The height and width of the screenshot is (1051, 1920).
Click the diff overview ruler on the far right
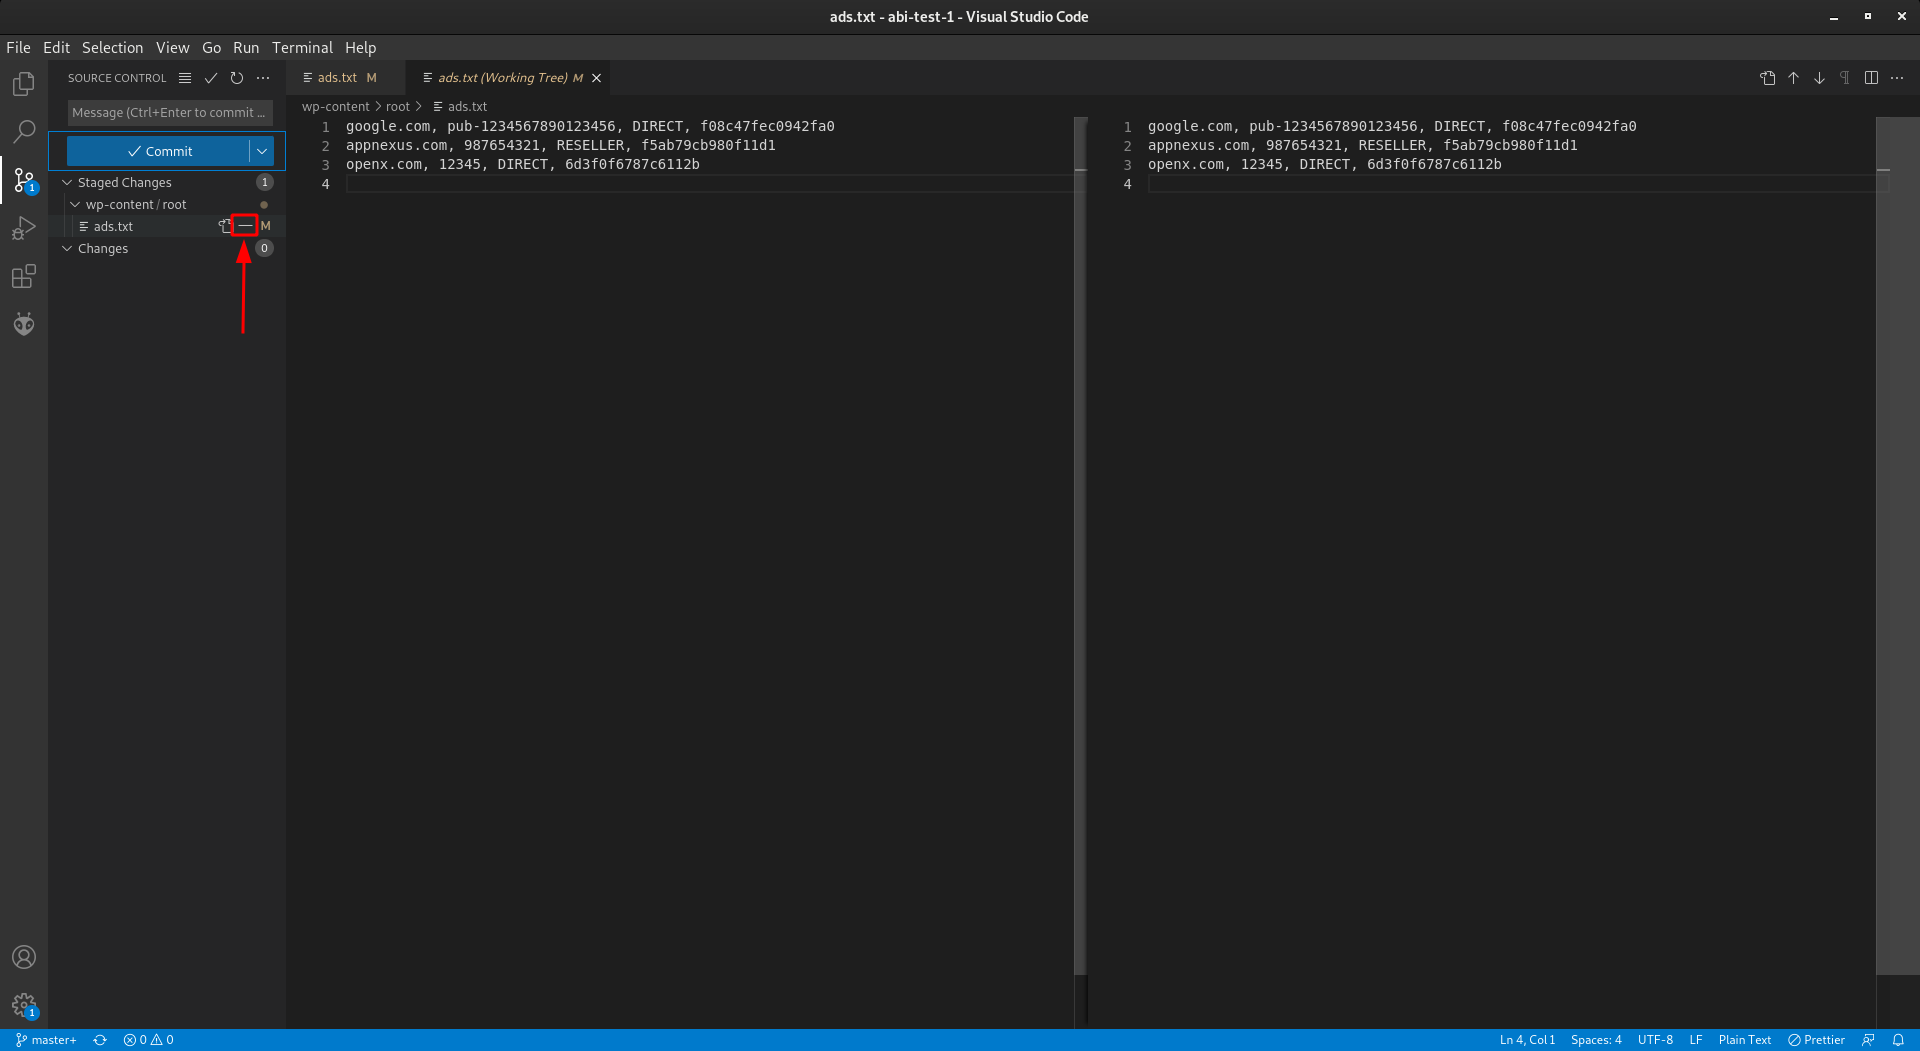(x=1897, y=545)
